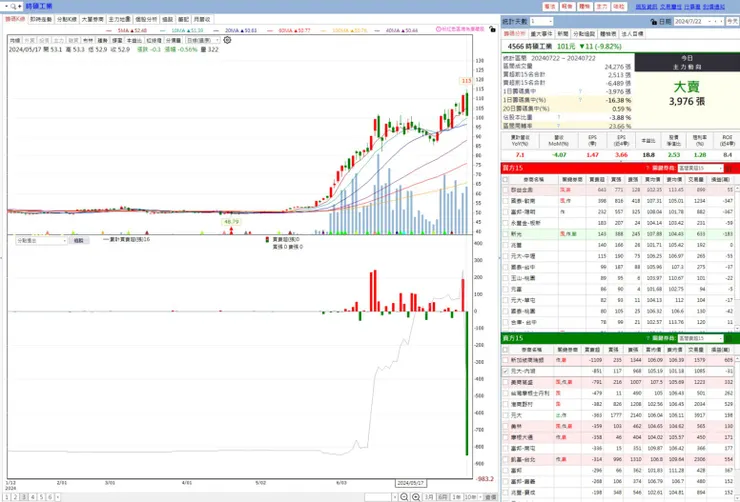Click the 今天 button
The width and height of the screenshot is (740, 502).
(x=732, y=22)
